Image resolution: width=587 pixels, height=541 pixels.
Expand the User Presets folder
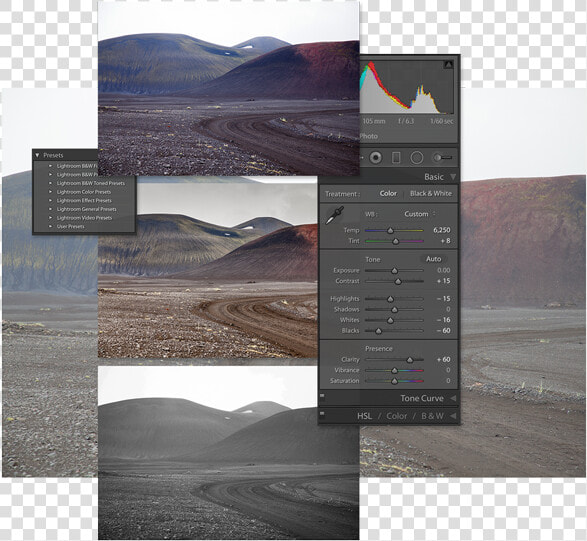click(51, 226)
